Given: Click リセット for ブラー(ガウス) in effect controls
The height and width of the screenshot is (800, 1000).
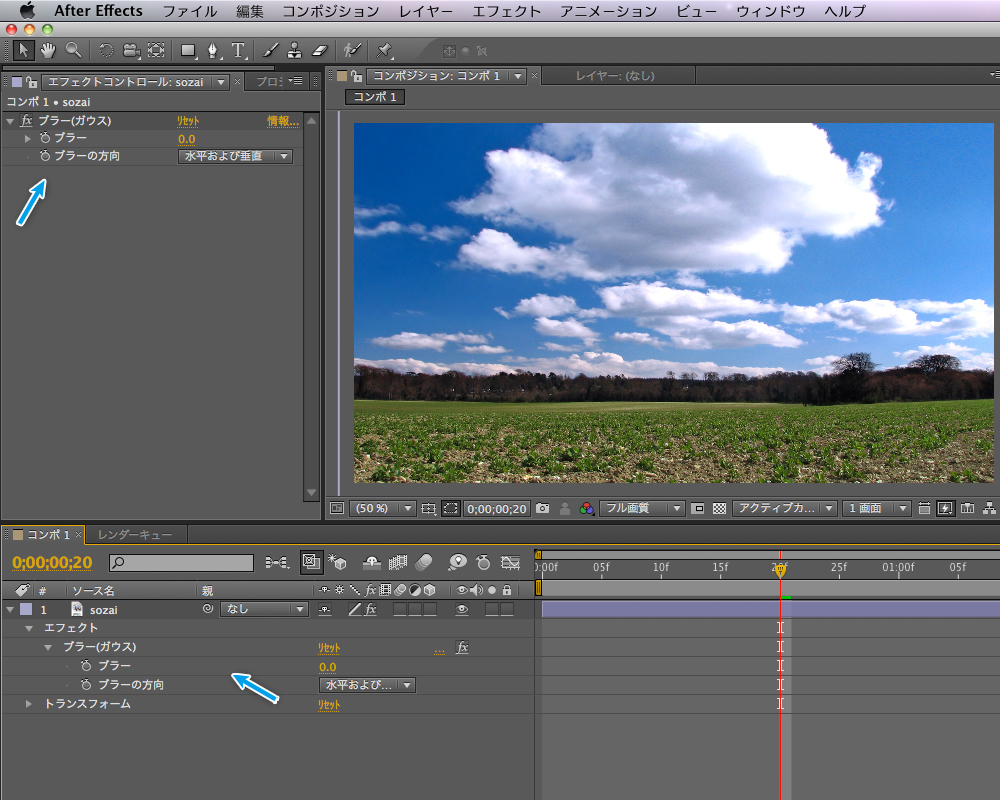Looking at the screenshot, I should [x=188, y=121].
